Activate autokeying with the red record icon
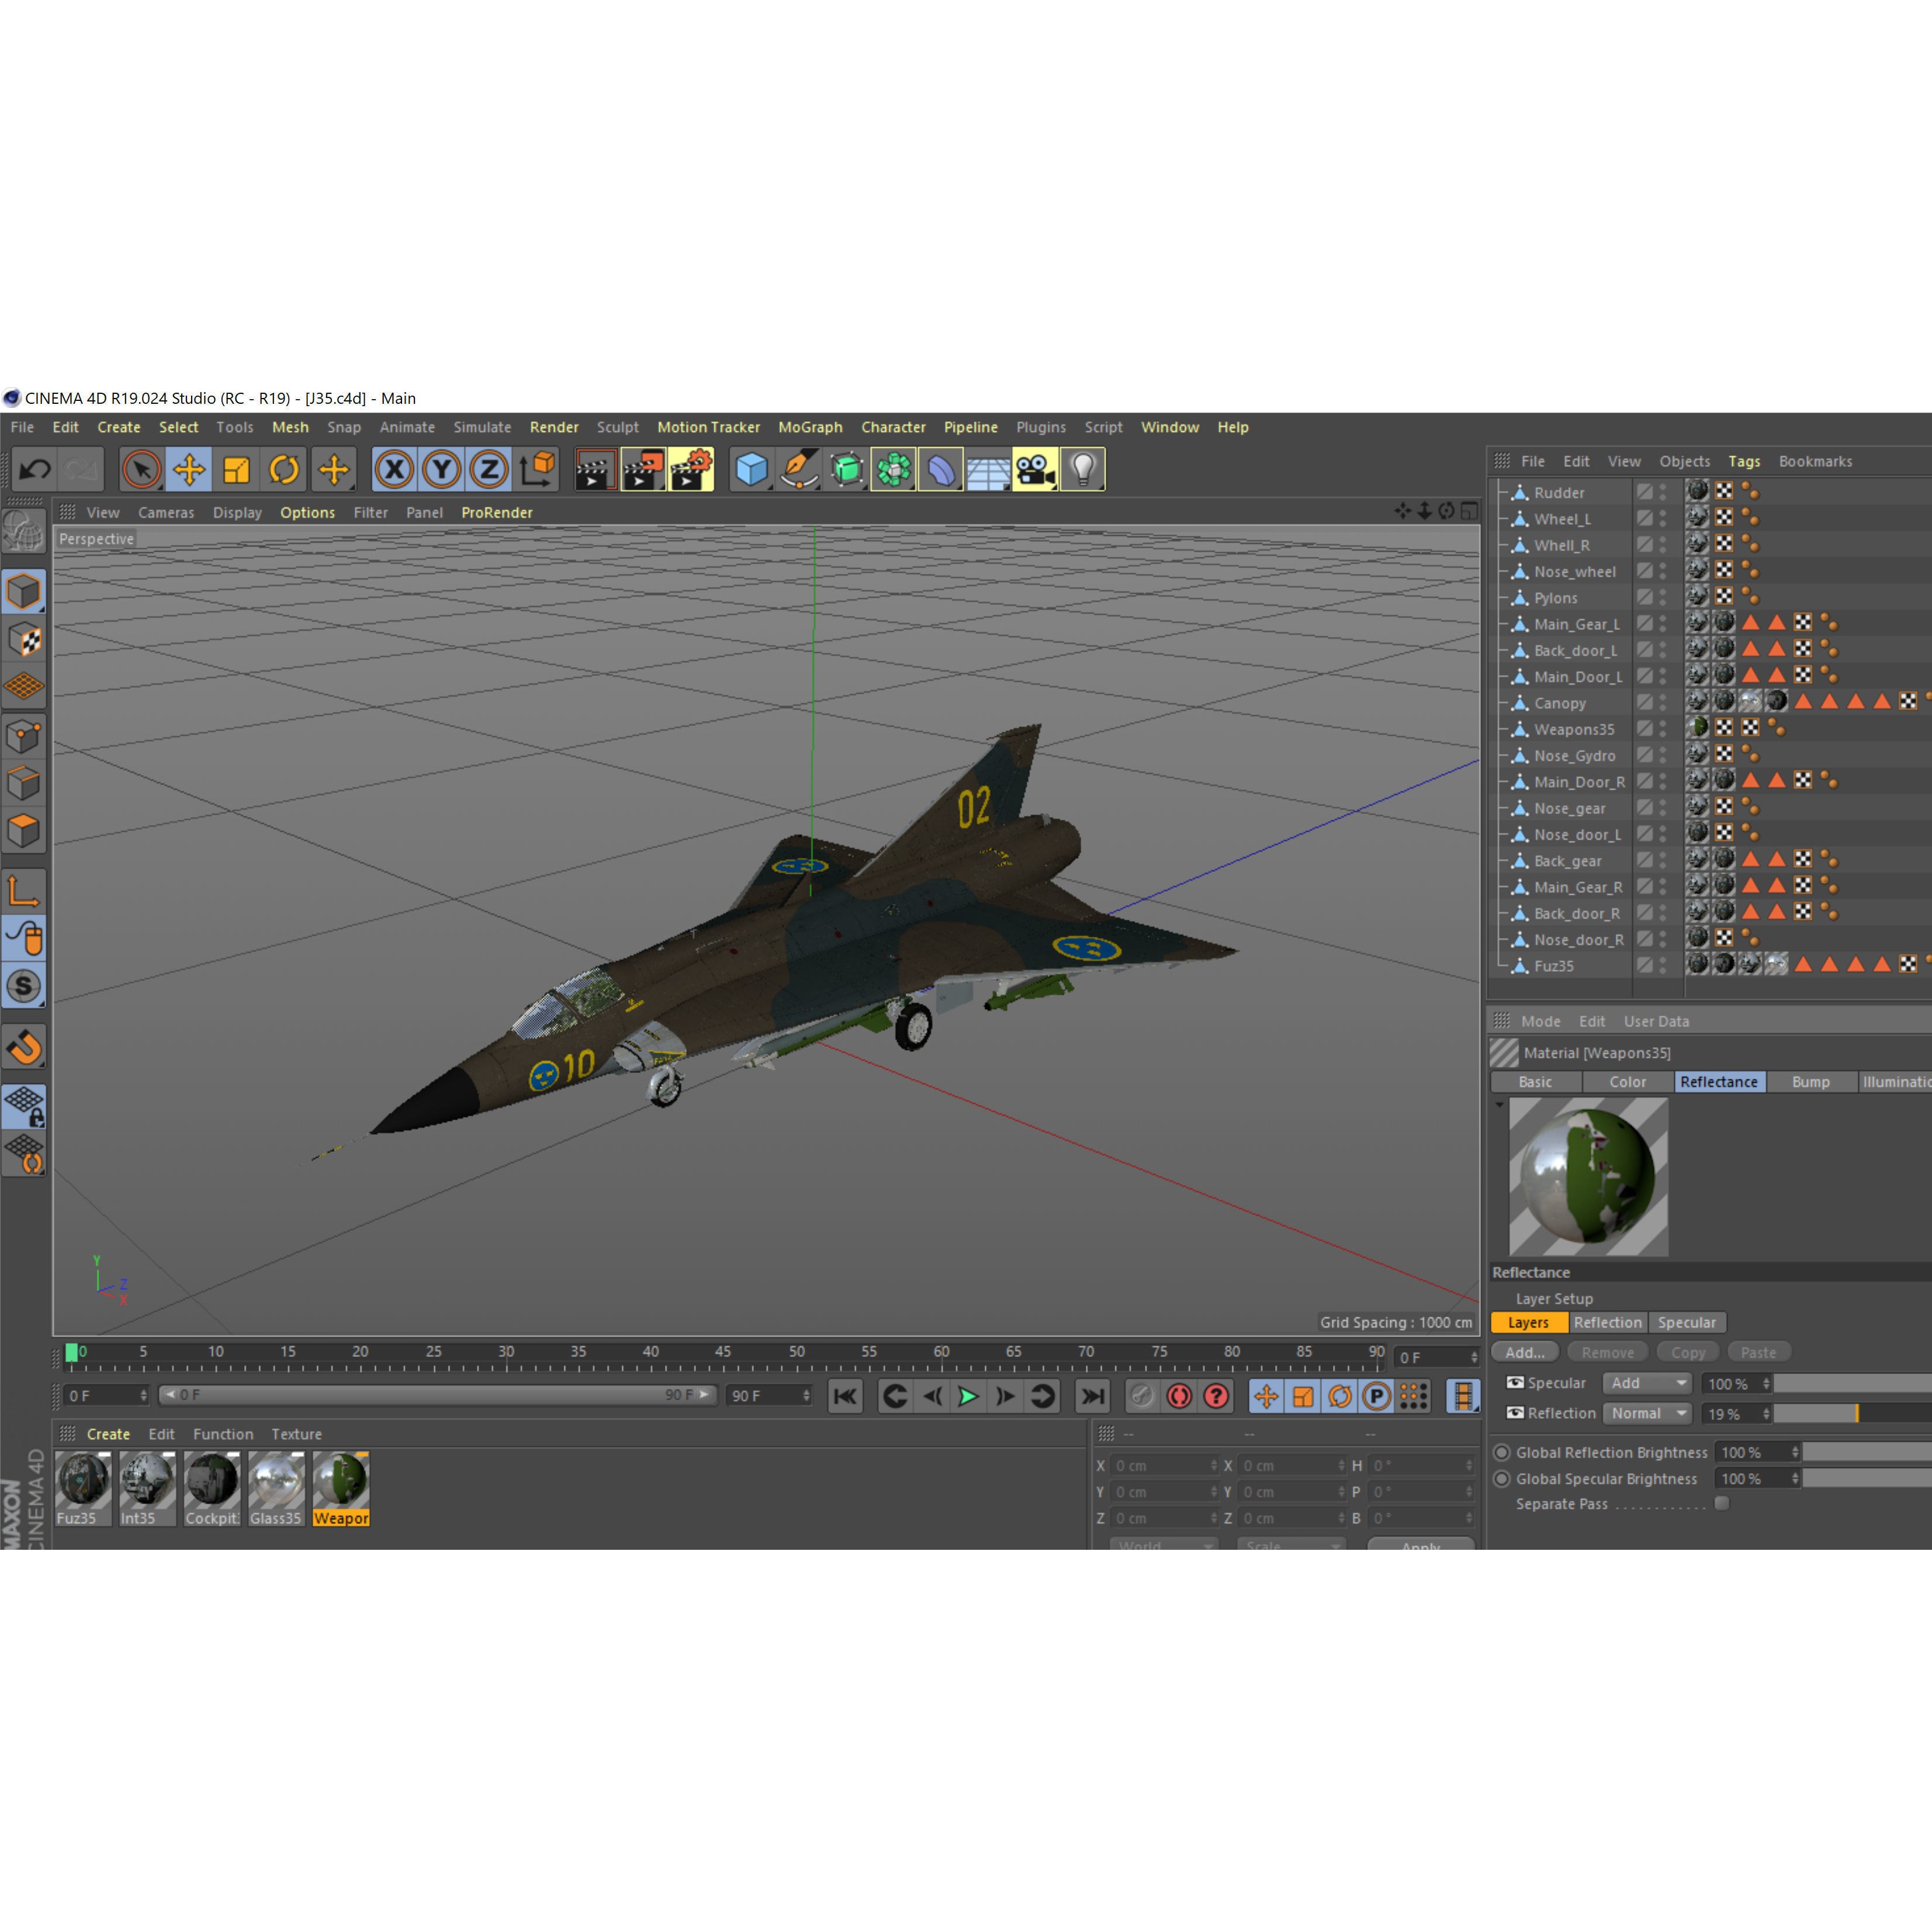1932x1932 pixels. click(x=1180, y=1395)
